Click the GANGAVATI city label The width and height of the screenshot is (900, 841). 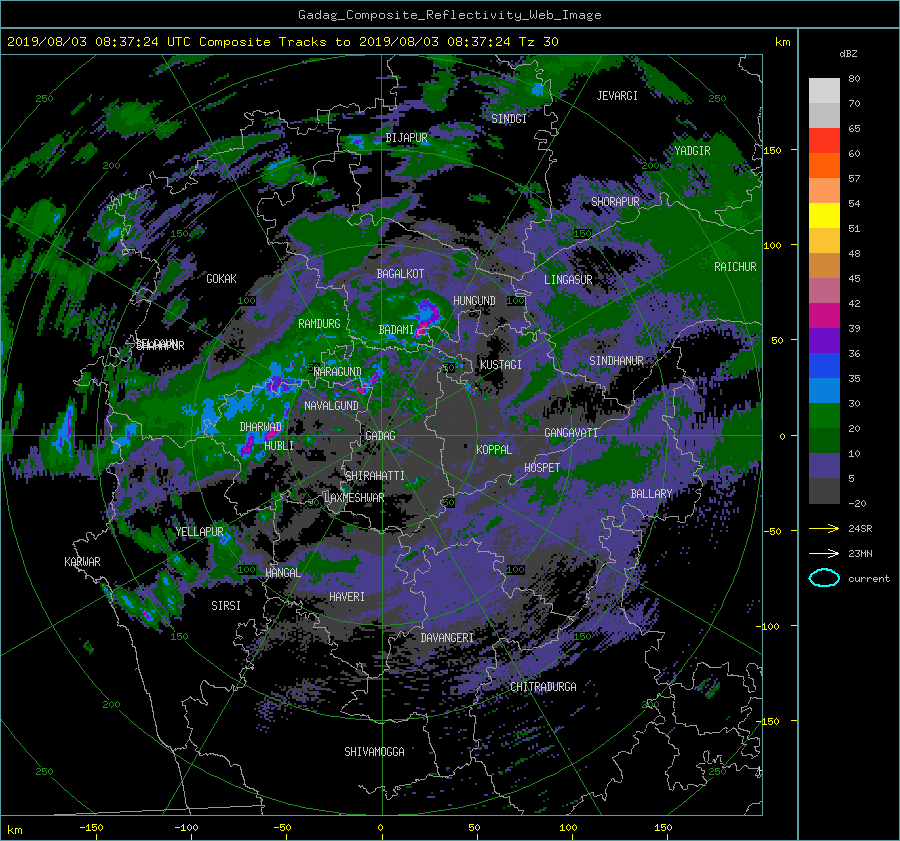[x=571, y=433]
